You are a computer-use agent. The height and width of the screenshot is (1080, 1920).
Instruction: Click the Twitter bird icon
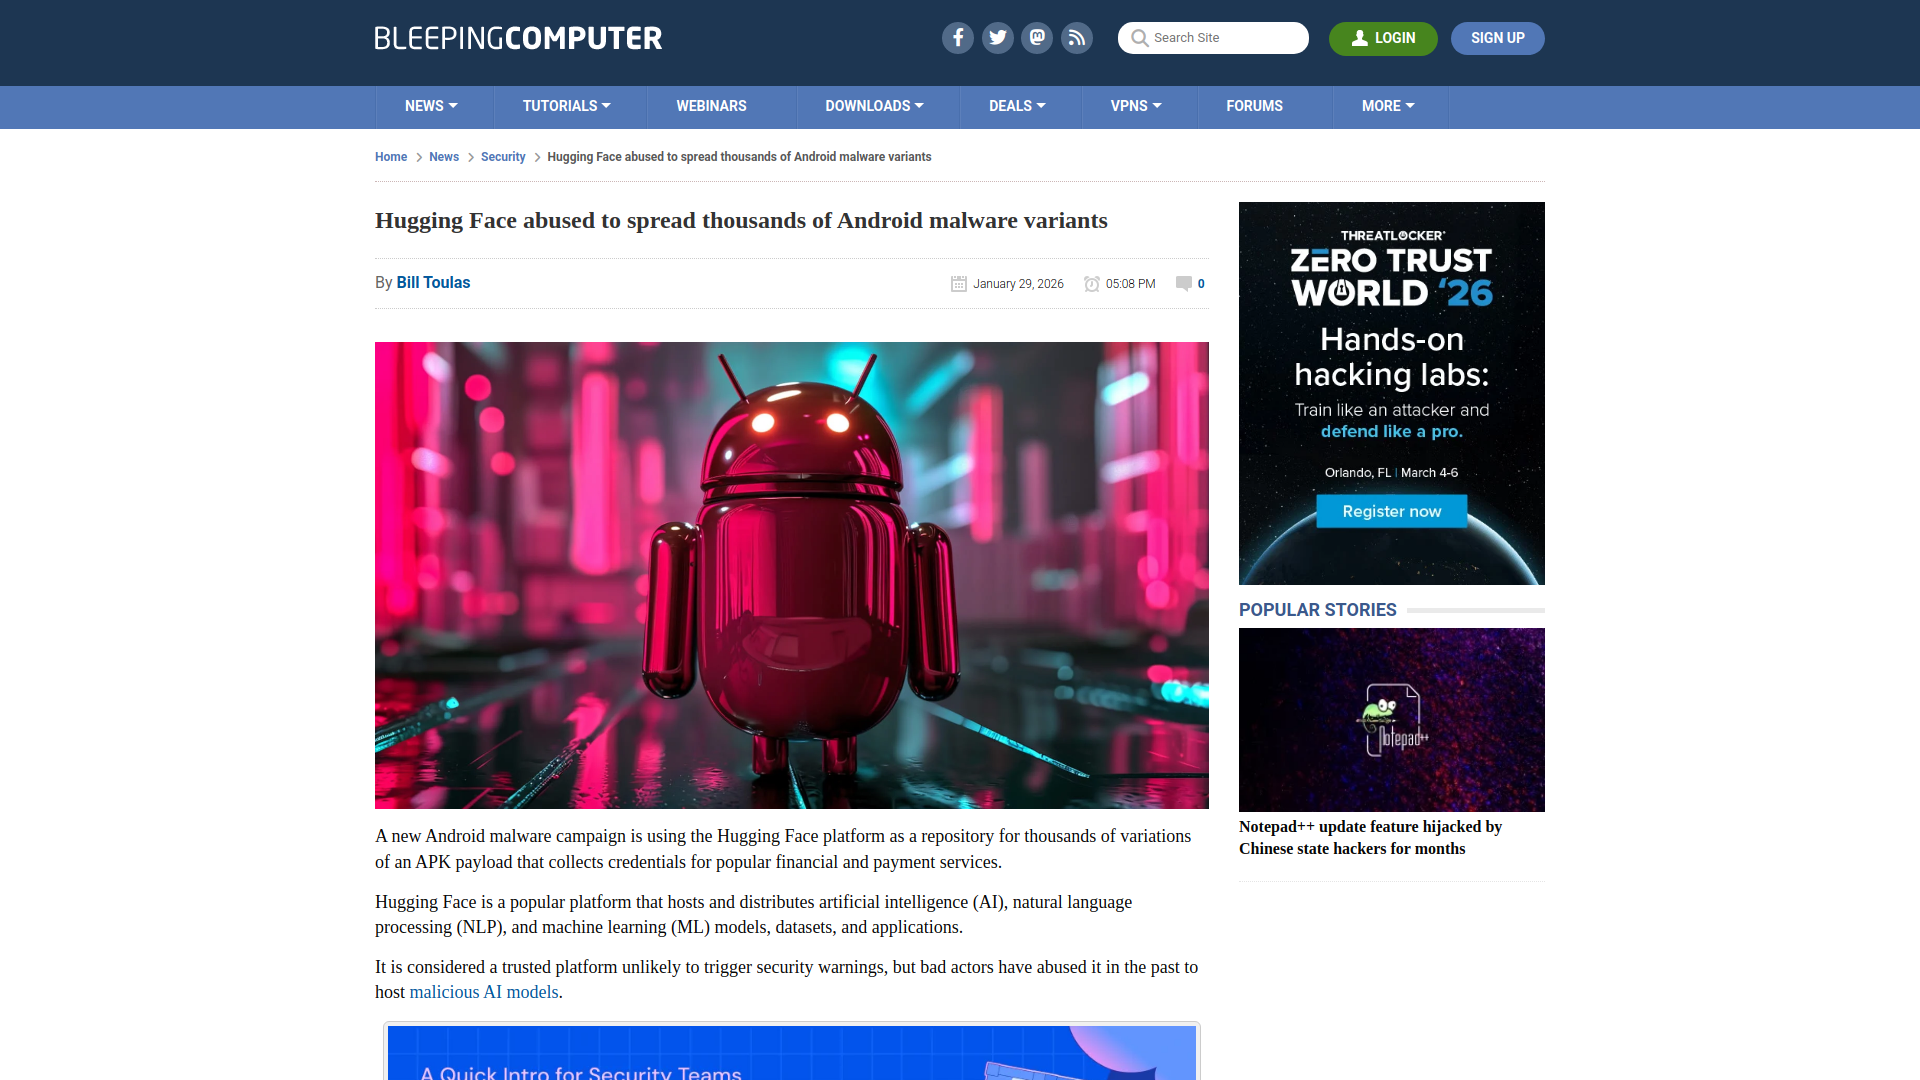[x=997, y=38]
